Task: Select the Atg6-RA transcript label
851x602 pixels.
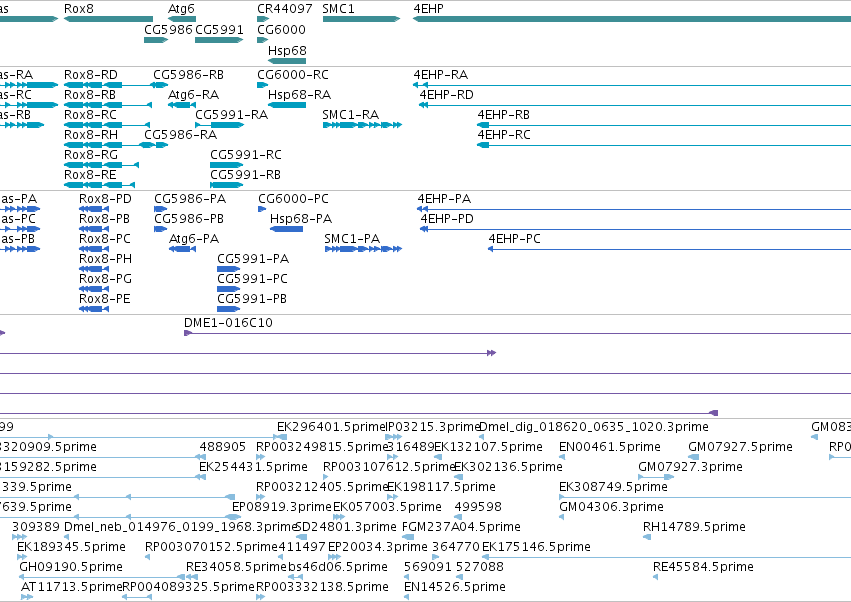Action: pyautogui.click(x=194, y=94)
